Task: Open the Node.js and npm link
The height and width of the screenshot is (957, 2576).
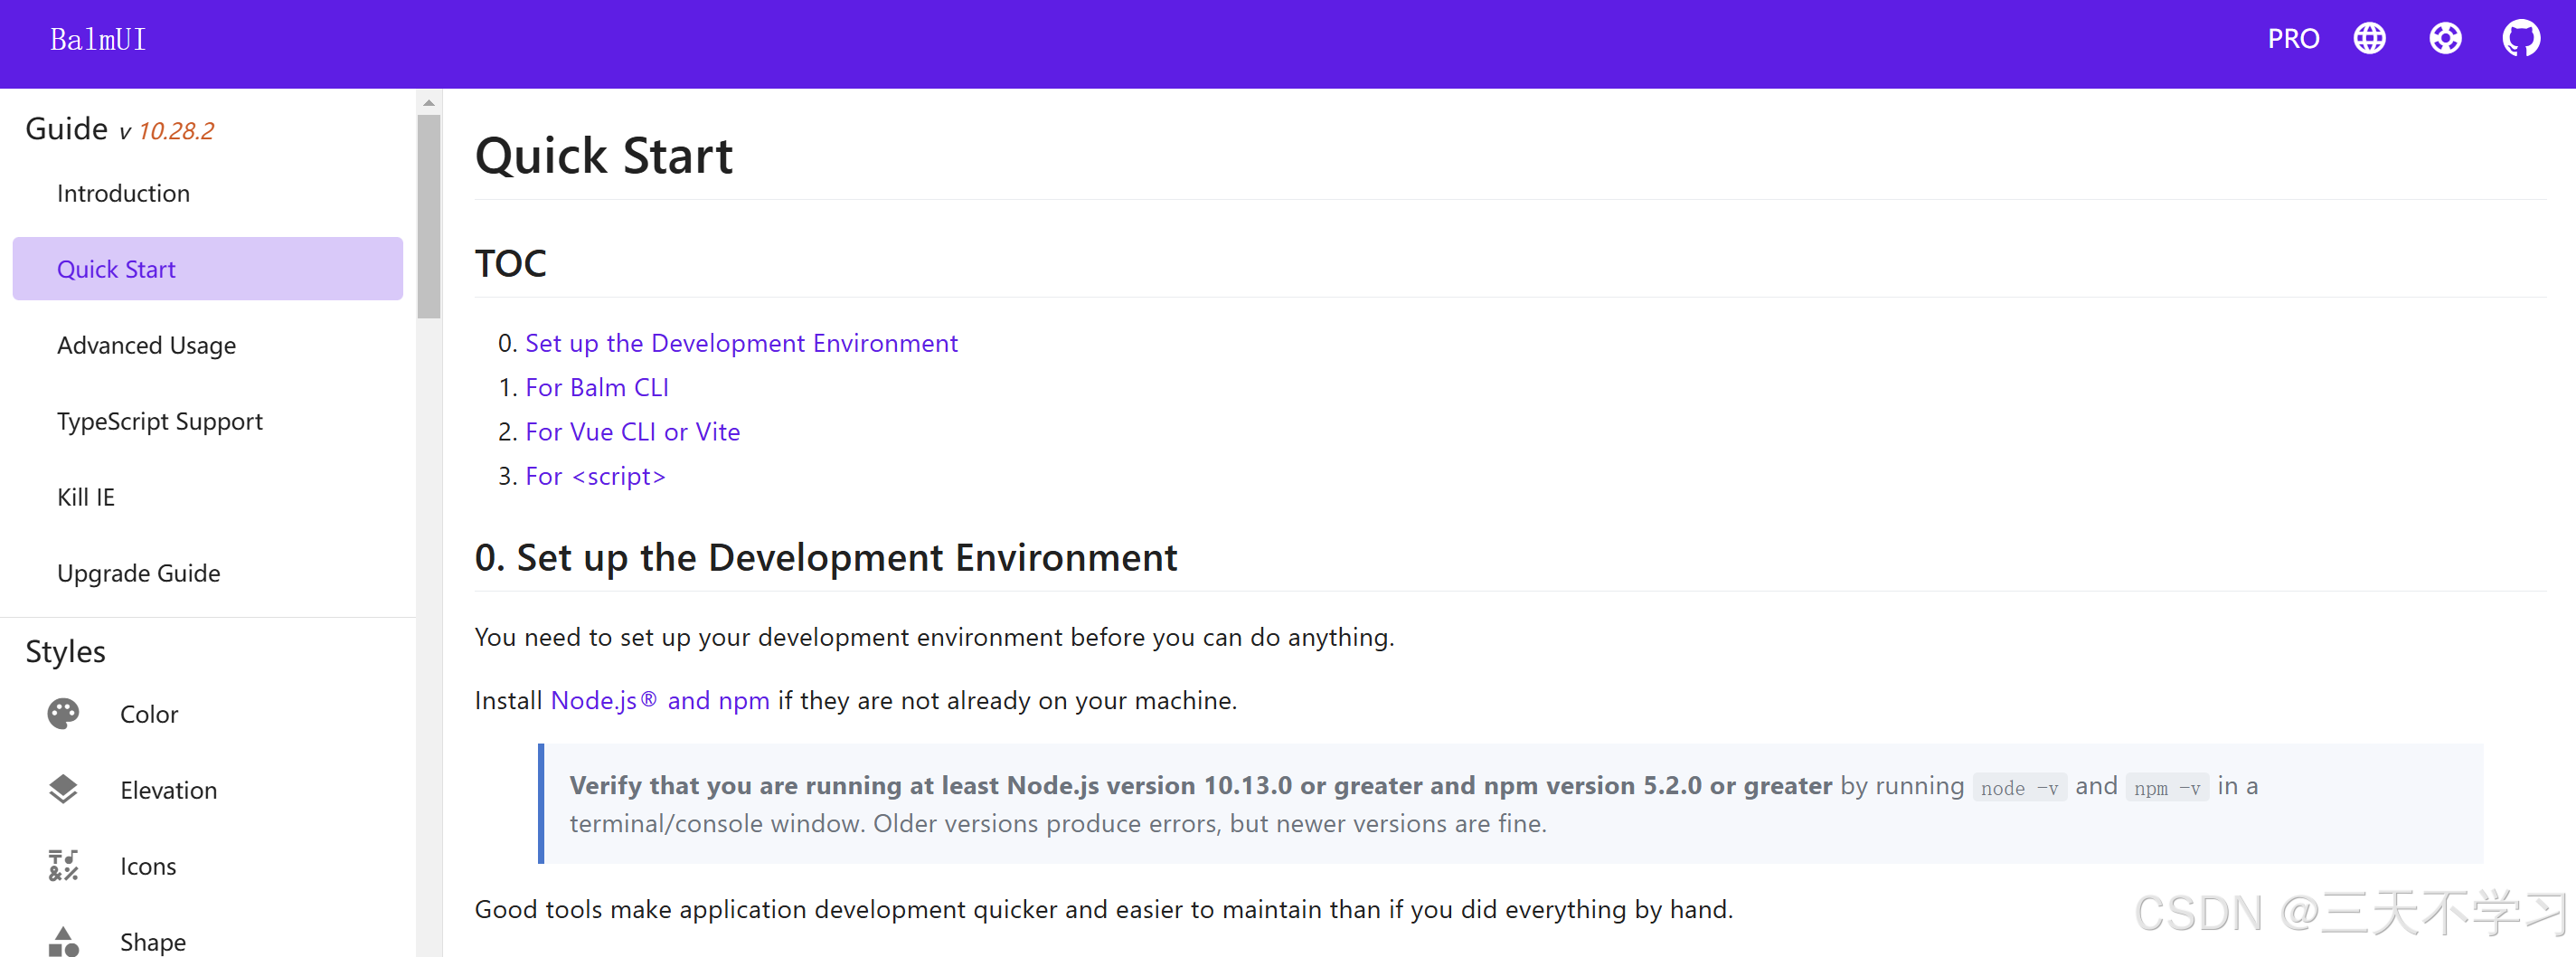Action: [x=660, y=701]
